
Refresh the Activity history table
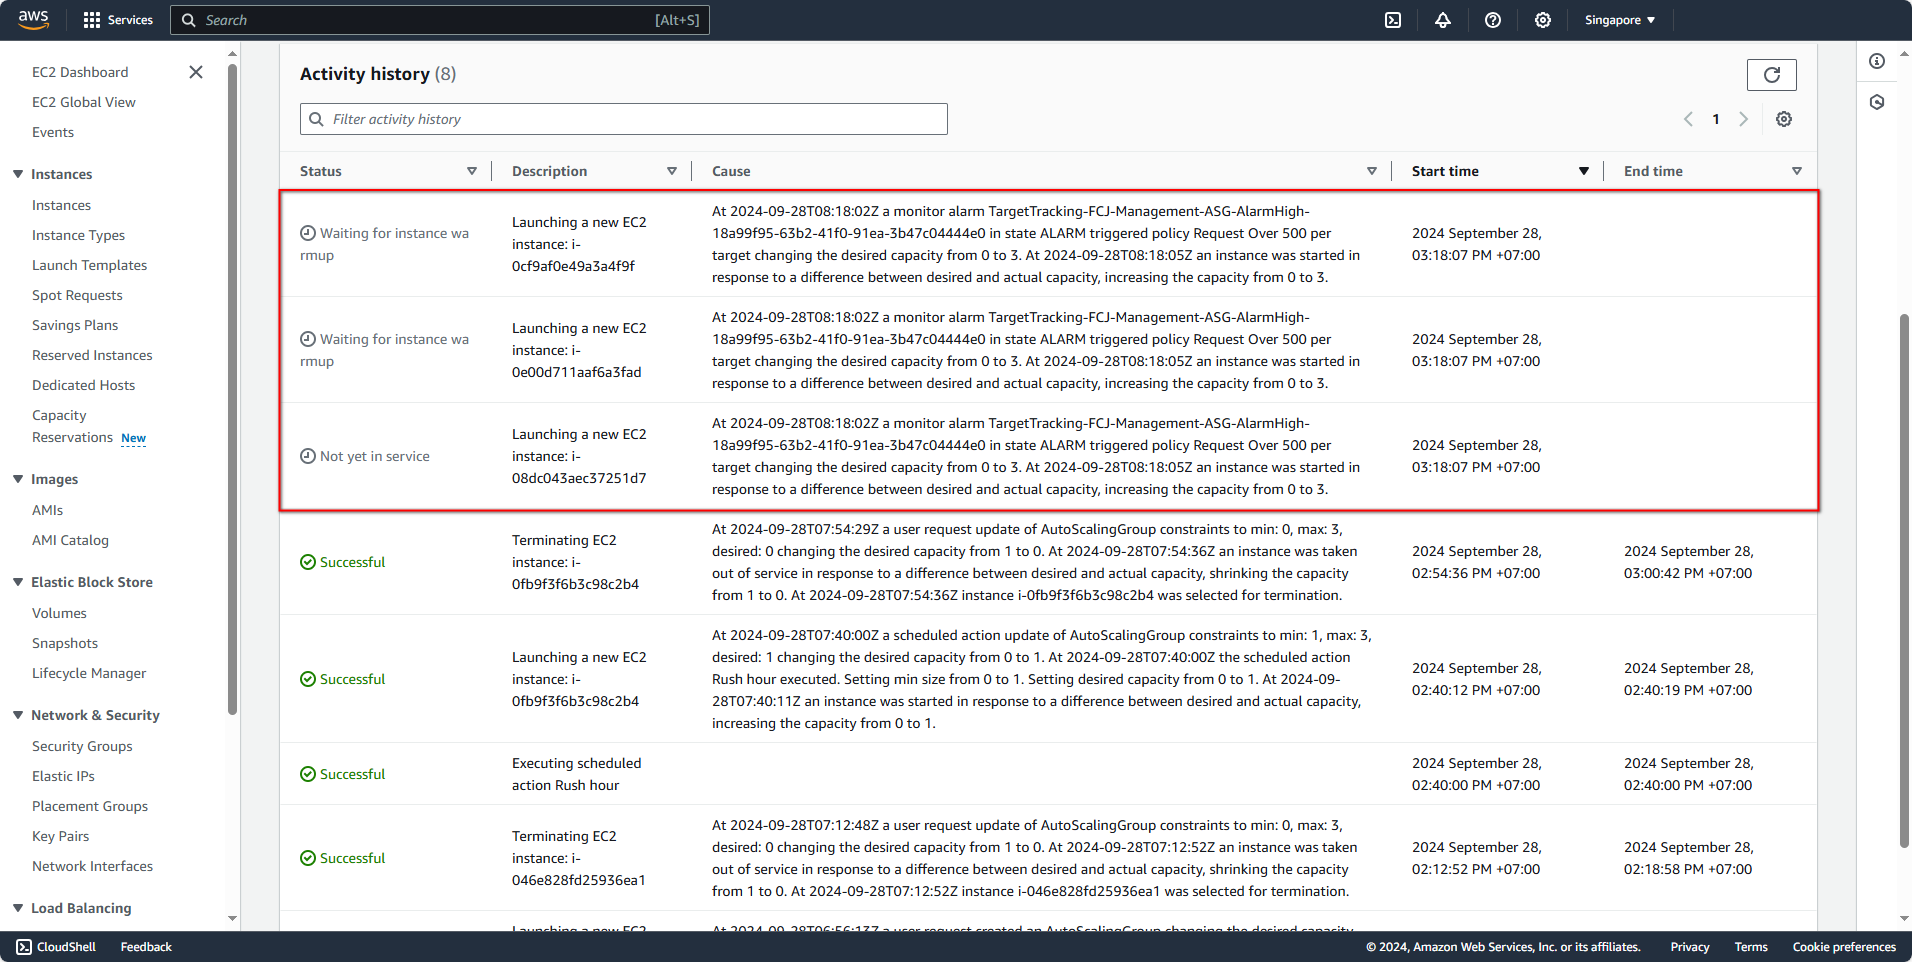[1771, 74]
